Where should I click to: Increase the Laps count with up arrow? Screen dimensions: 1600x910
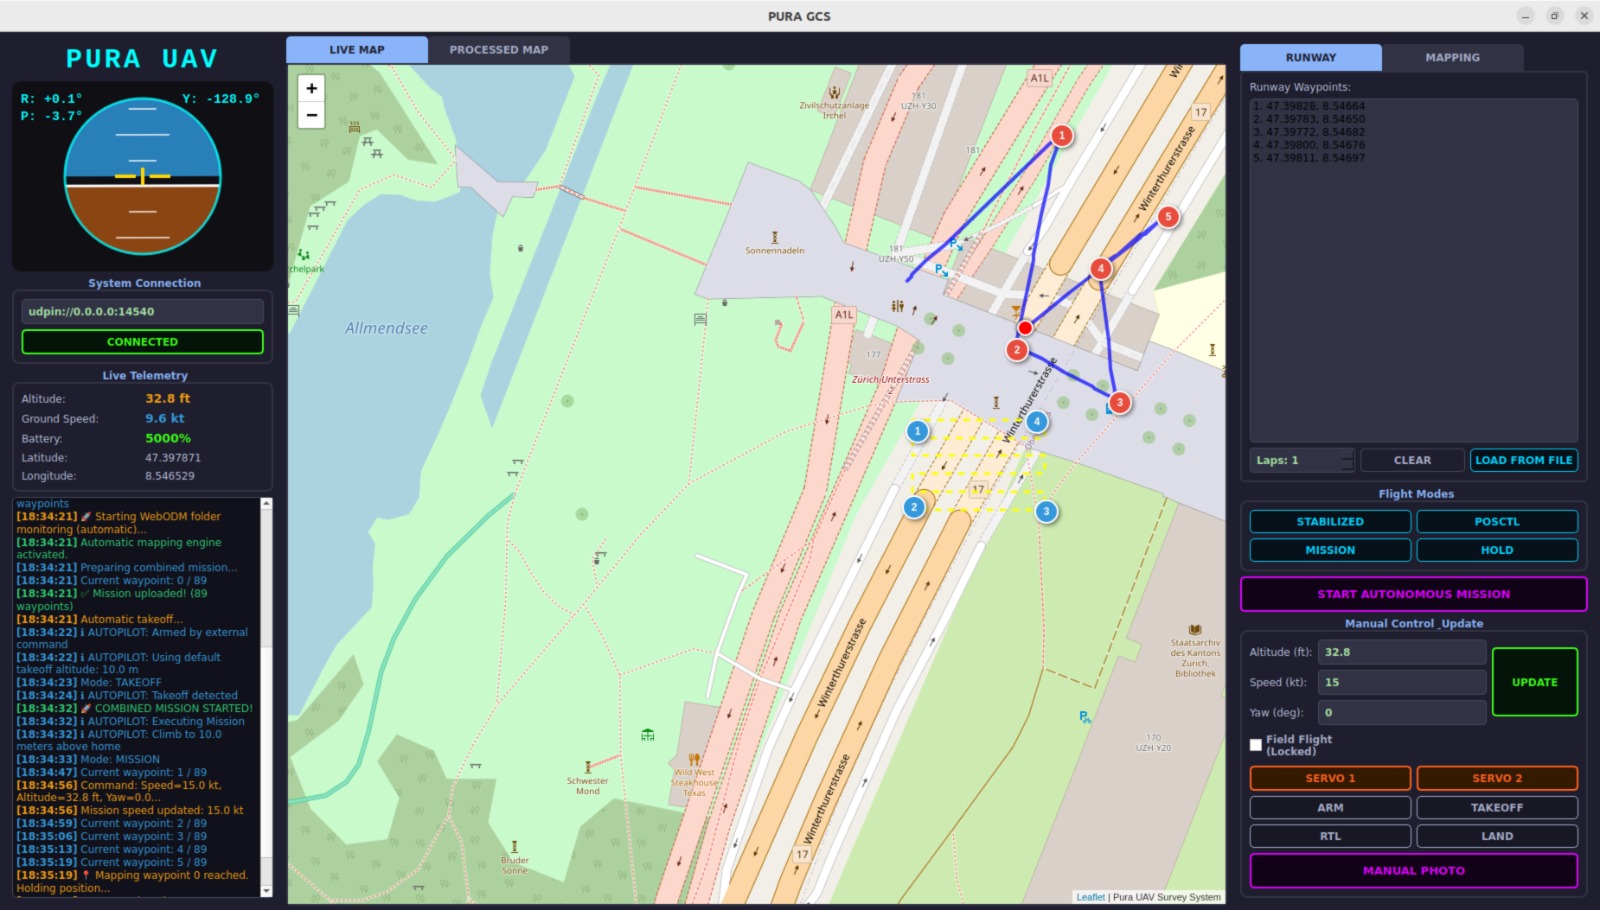pyautogui.click(x=1348, y=455)
